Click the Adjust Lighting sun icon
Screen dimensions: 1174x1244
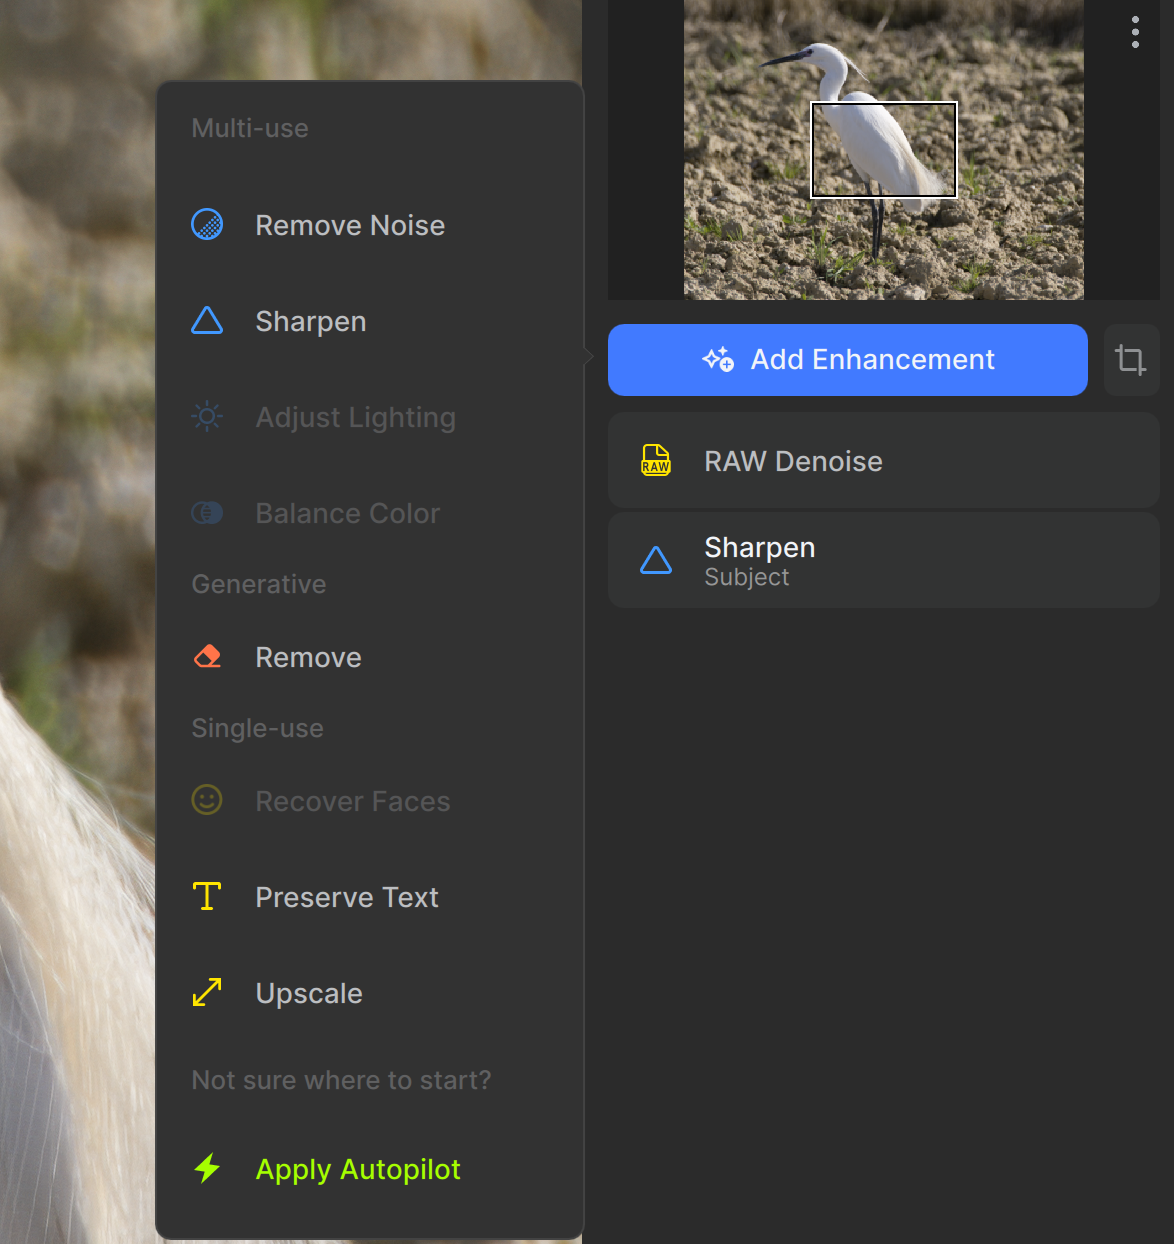(207, 416)
